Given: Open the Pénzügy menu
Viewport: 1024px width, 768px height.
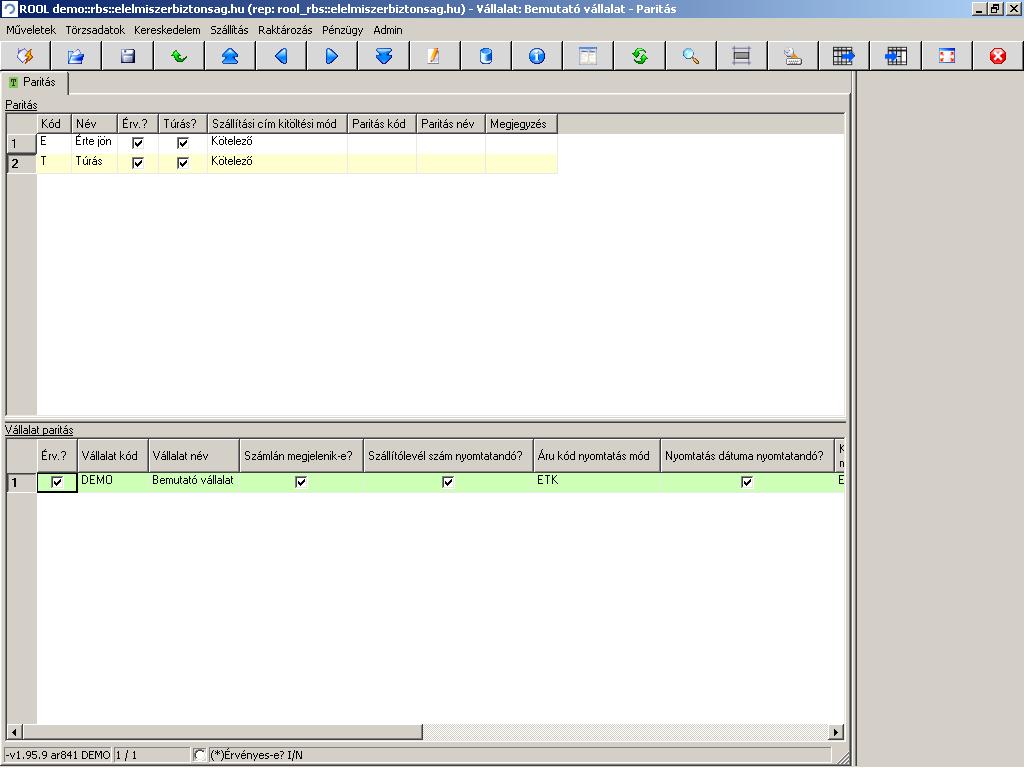Looking at the screenshot, I should click(x=342, y=30).
